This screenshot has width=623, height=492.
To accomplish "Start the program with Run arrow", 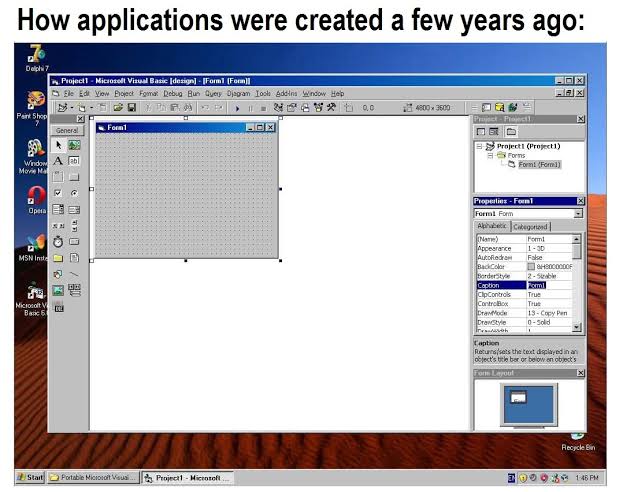I will 238,108.
